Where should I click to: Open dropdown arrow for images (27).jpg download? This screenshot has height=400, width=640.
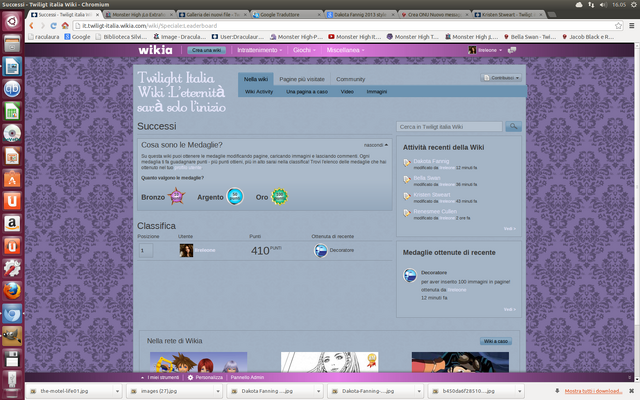[218, 391]
